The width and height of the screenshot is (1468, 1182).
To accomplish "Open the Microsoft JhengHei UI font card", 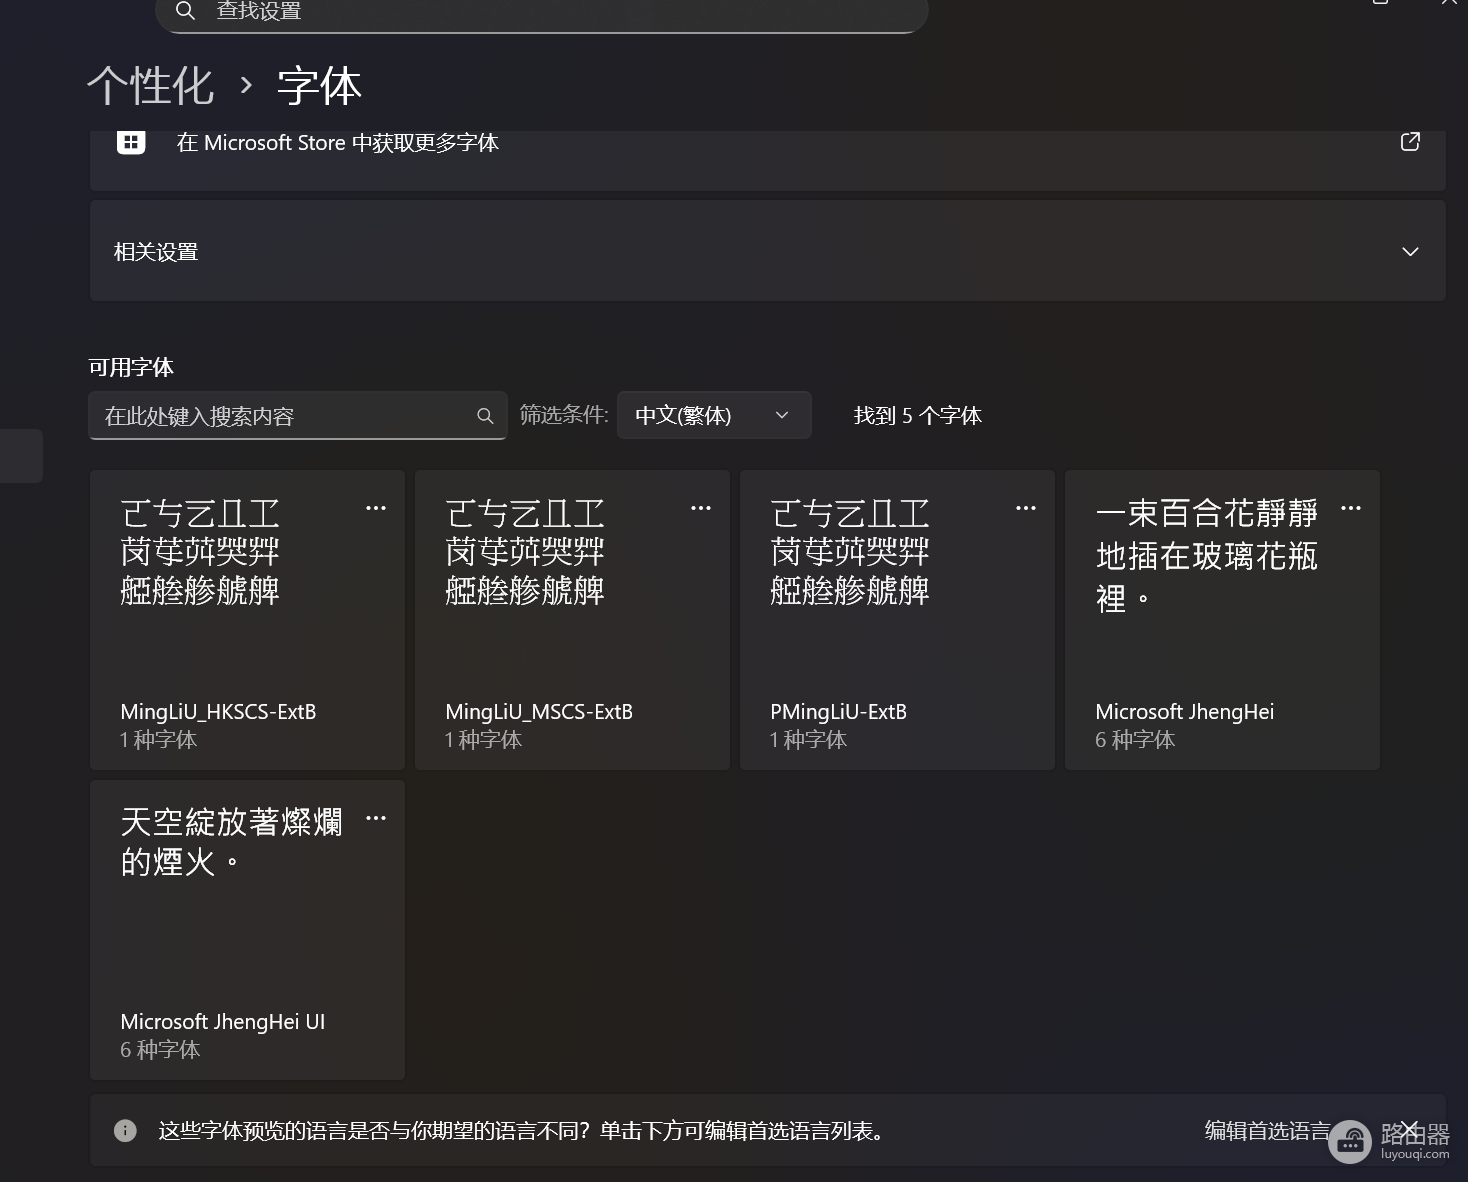I will pos(247,930).
